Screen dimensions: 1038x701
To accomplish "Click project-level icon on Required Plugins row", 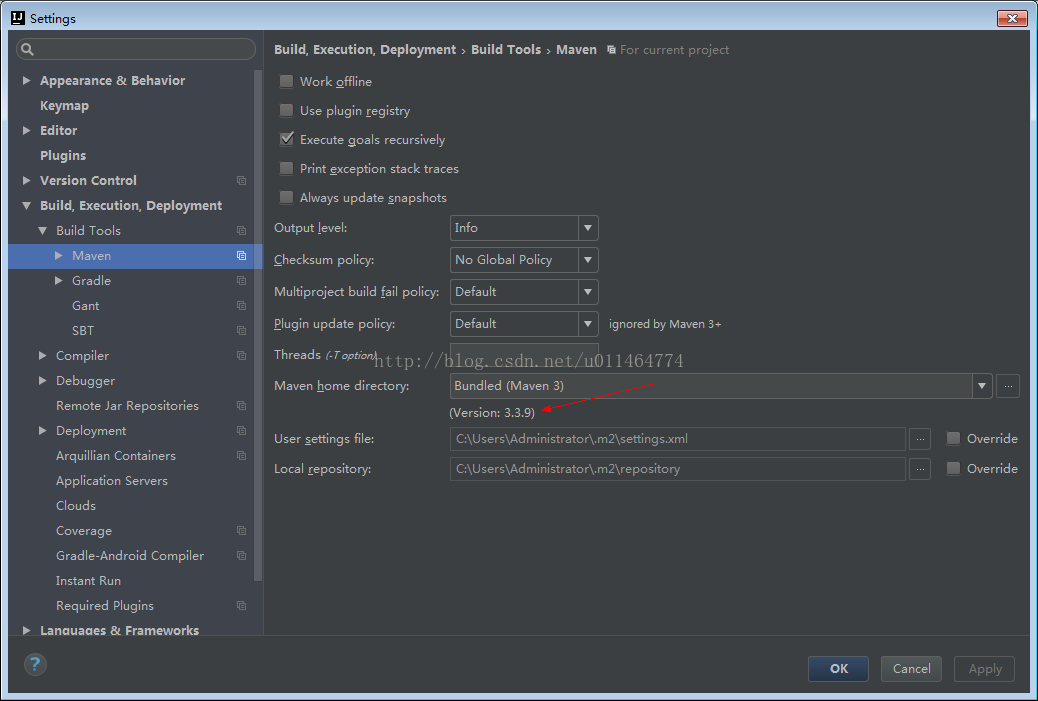I will [x=242, y=606].
